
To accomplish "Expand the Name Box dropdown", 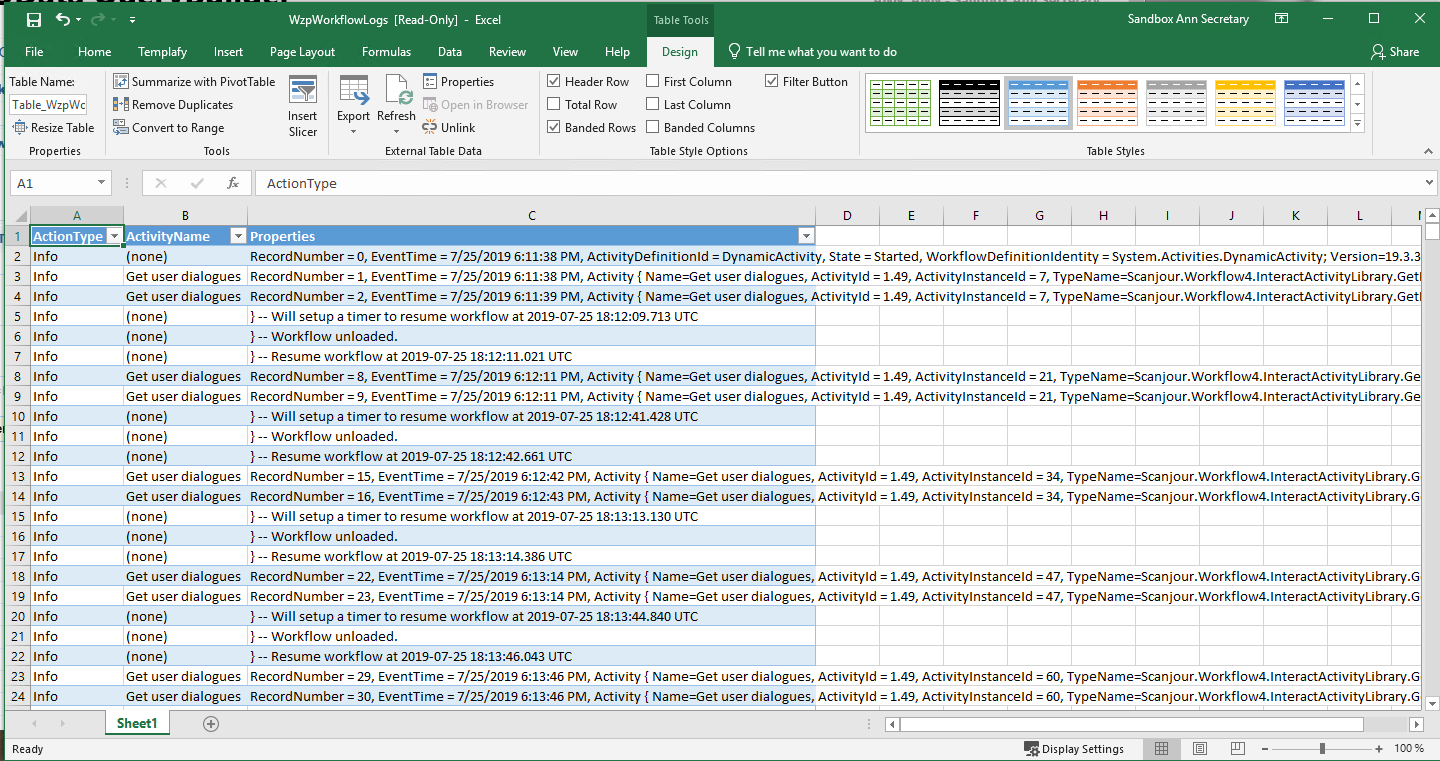I will [101, 184].
